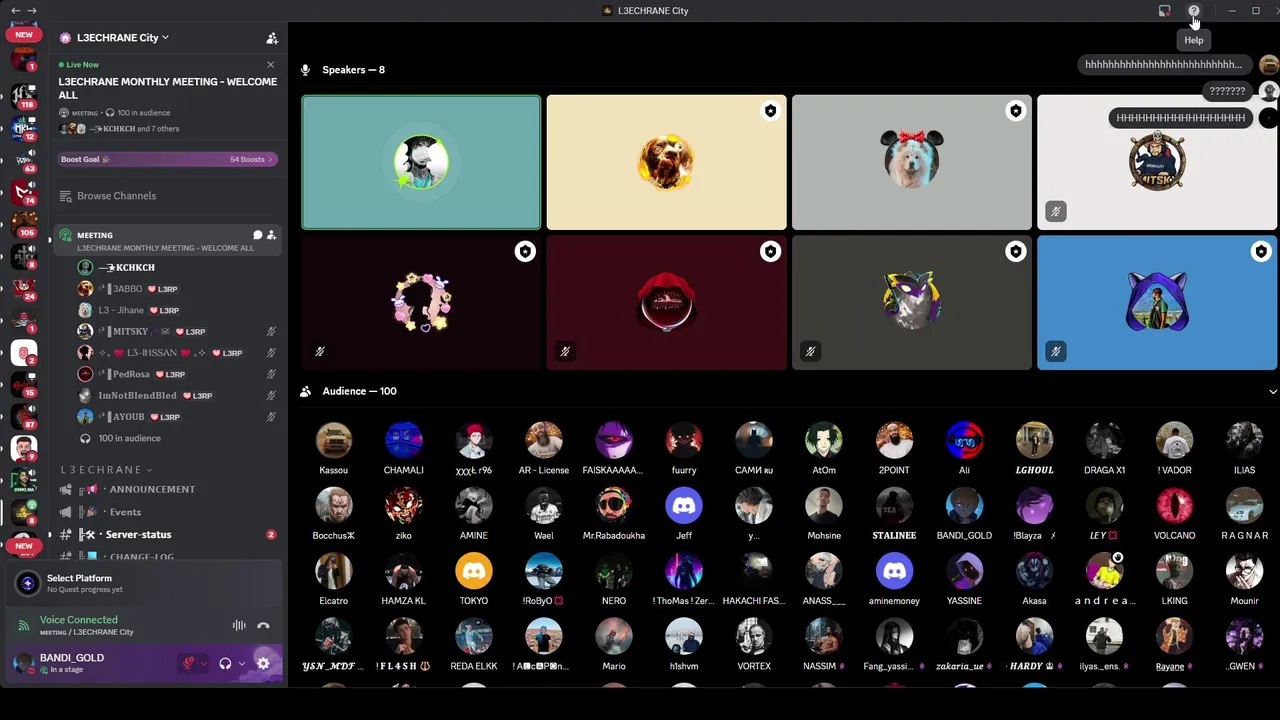
Task: Click invite icon on MEETING stage channel
Action: [x=271, y=235]
